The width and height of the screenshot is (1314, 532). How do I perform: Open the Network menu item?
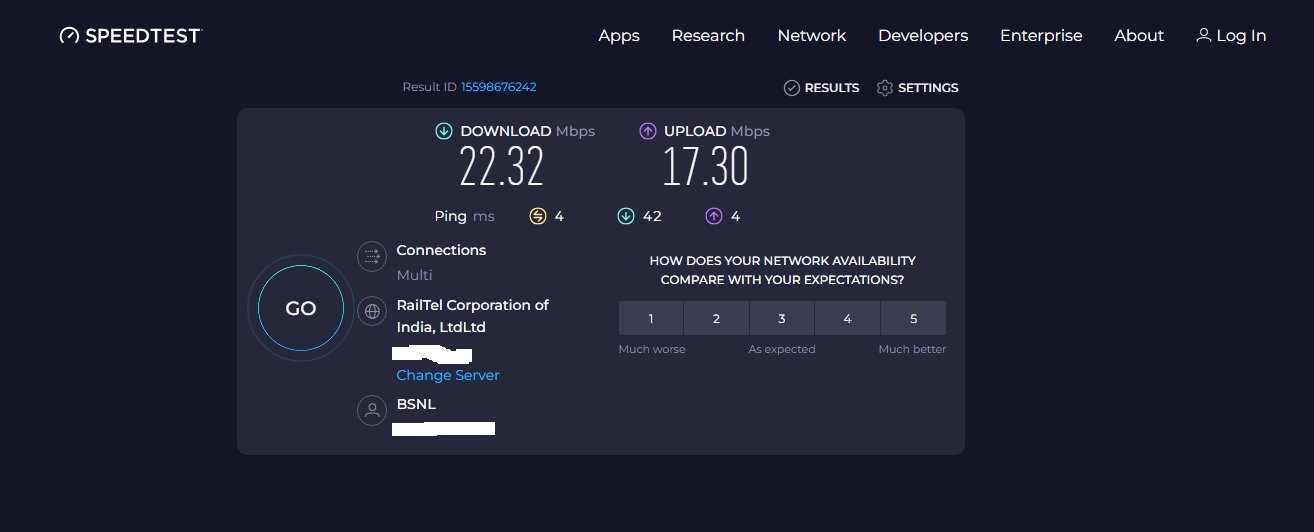click(x=811, y=36)
